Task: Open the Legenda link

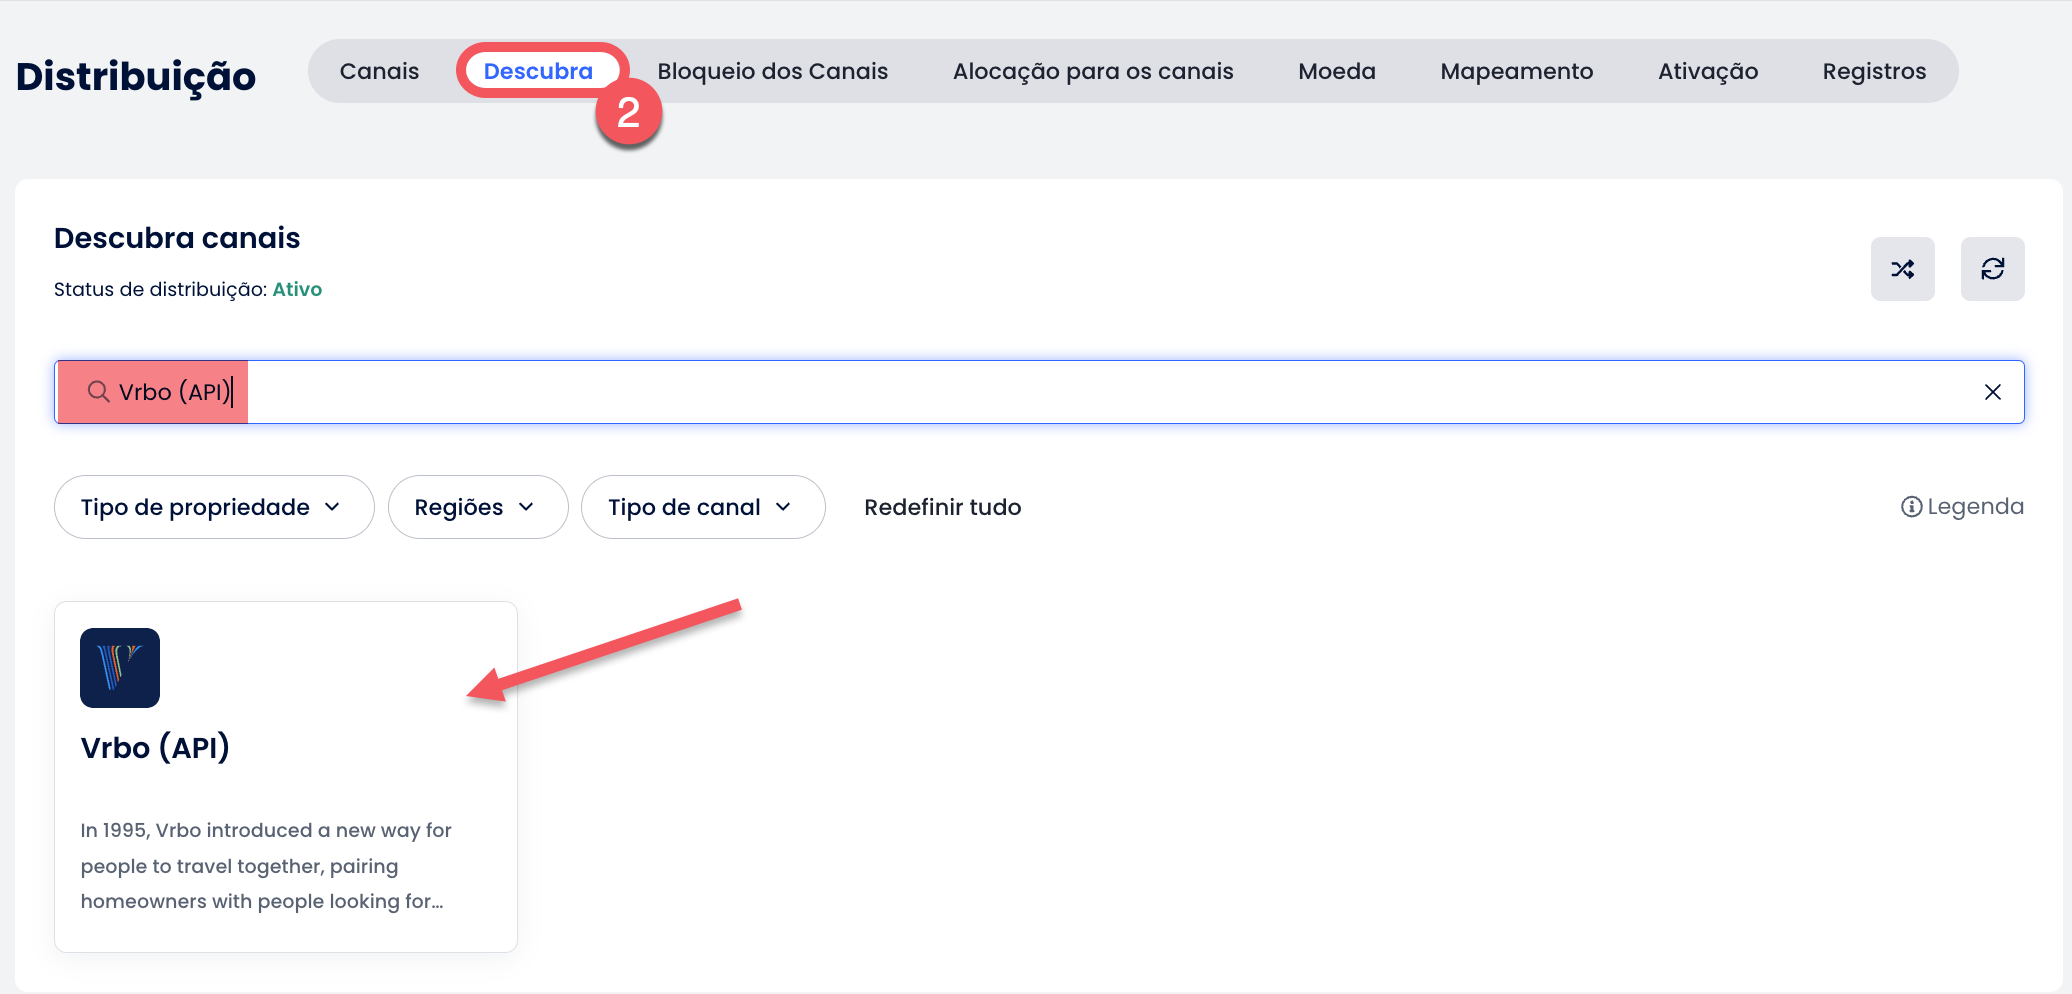Action: tap(1962, 507)
